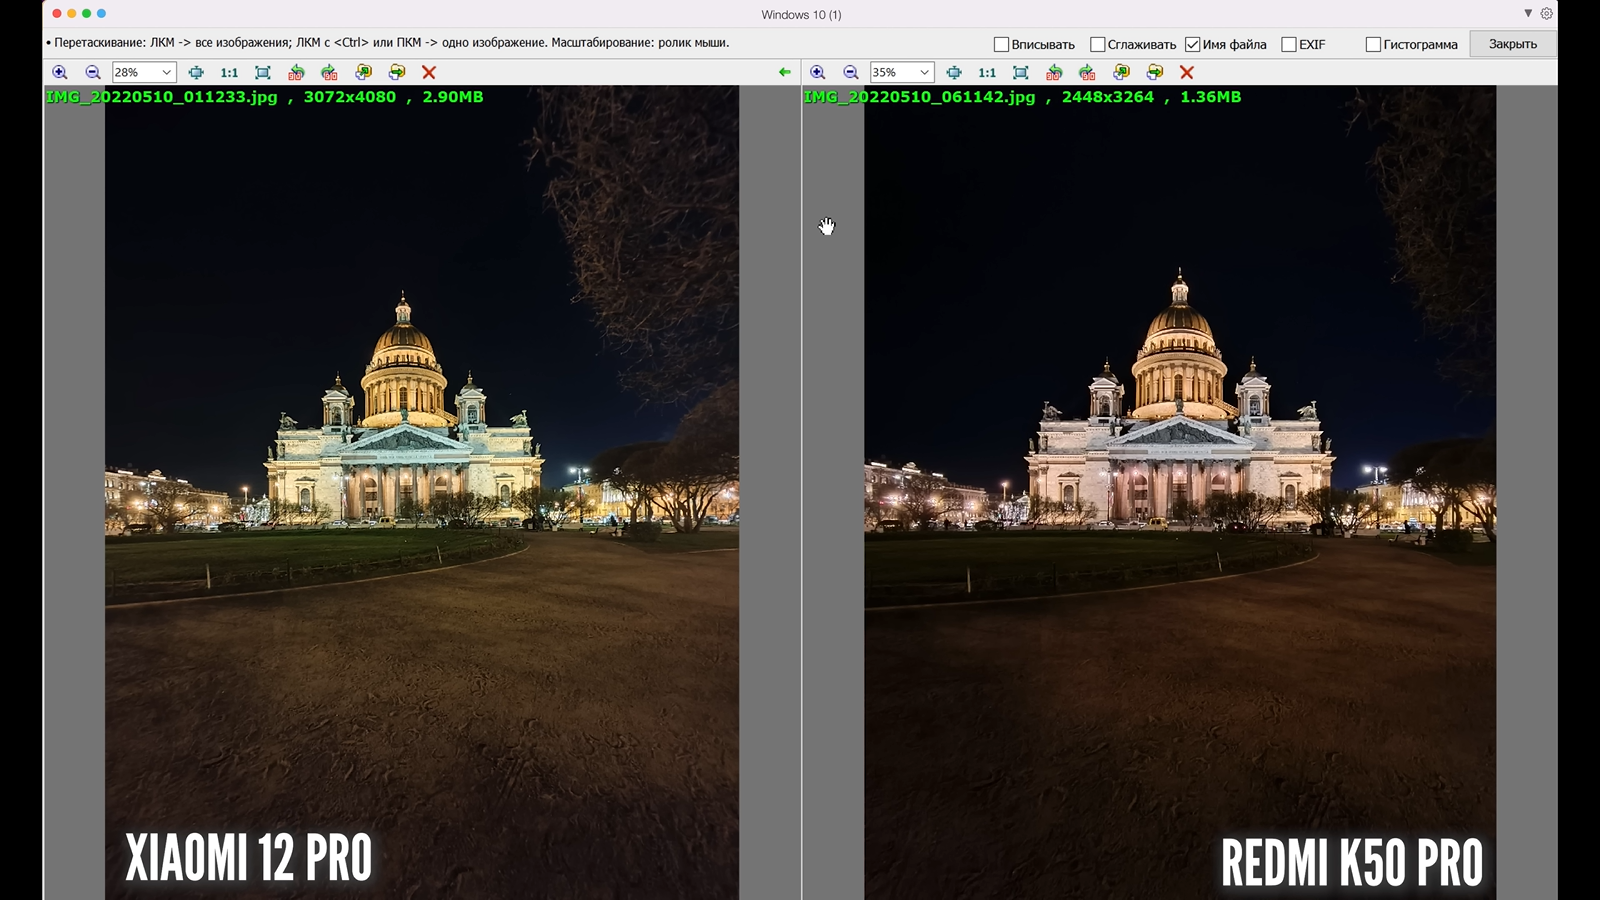
Task: Uncheck the Имя файла checkbox
Action: (x=1192, y=44)
